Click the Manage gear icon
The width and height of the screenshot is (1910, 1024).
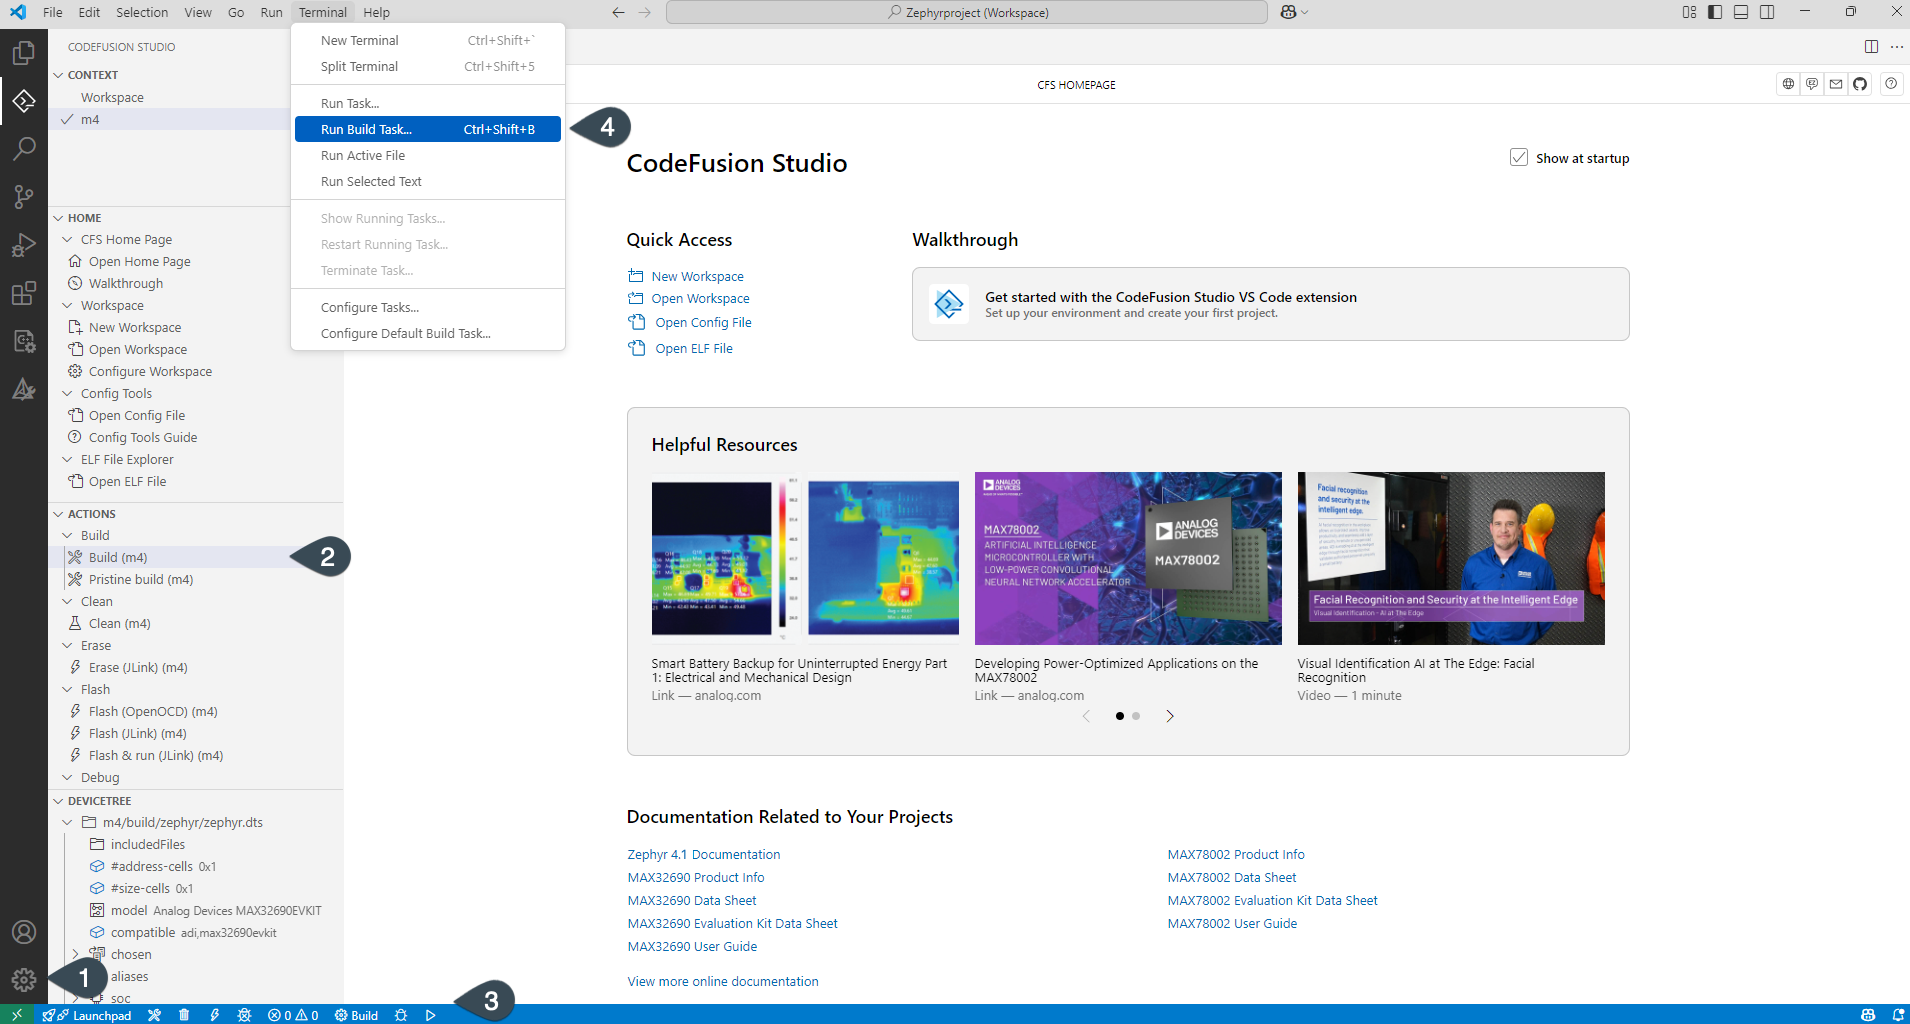tap(24, 980)
